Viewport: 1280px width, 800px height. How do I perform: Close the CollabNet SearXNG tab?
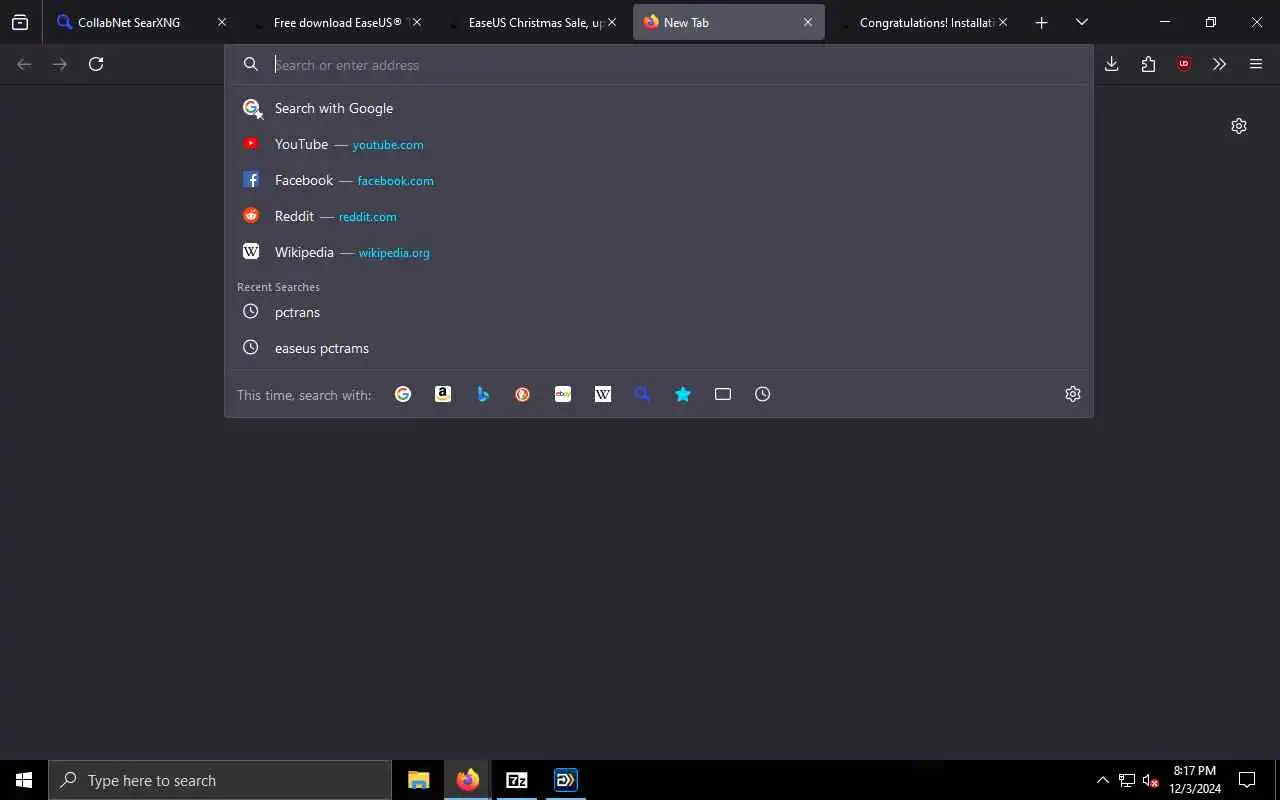point(222,22)
